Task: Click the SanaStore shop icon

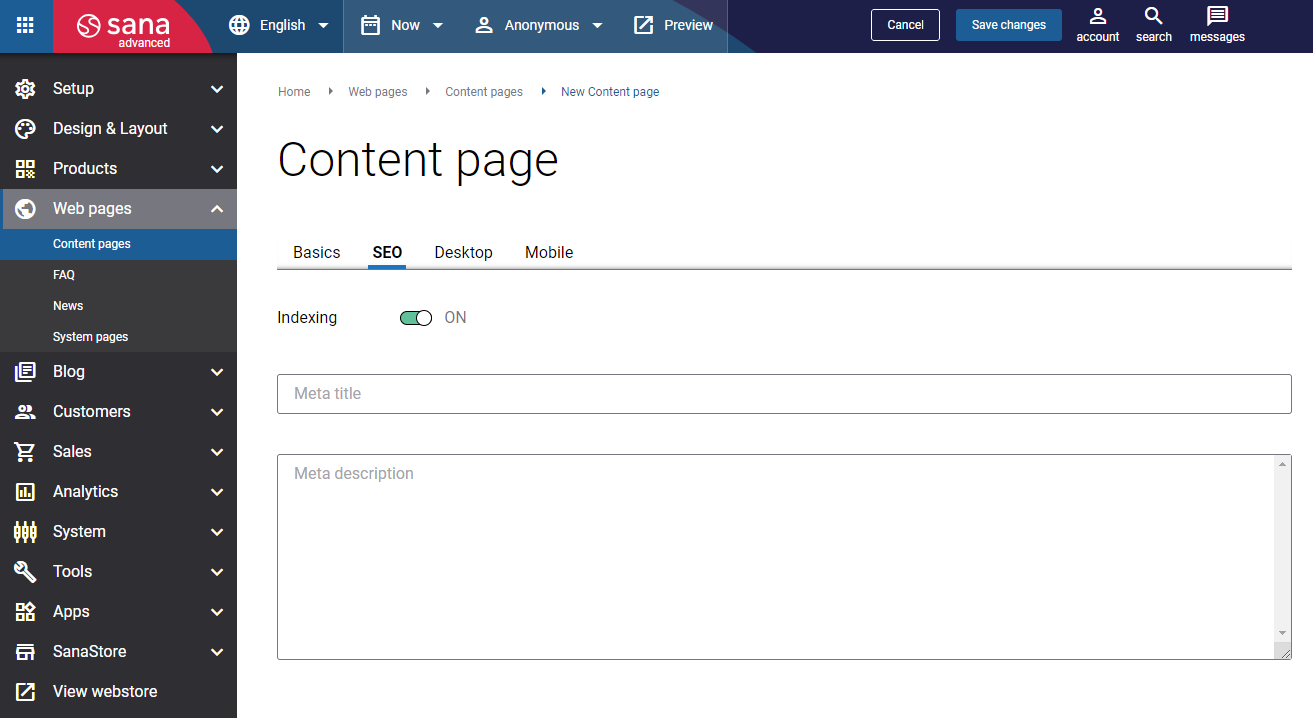Action: pos(25,652)
